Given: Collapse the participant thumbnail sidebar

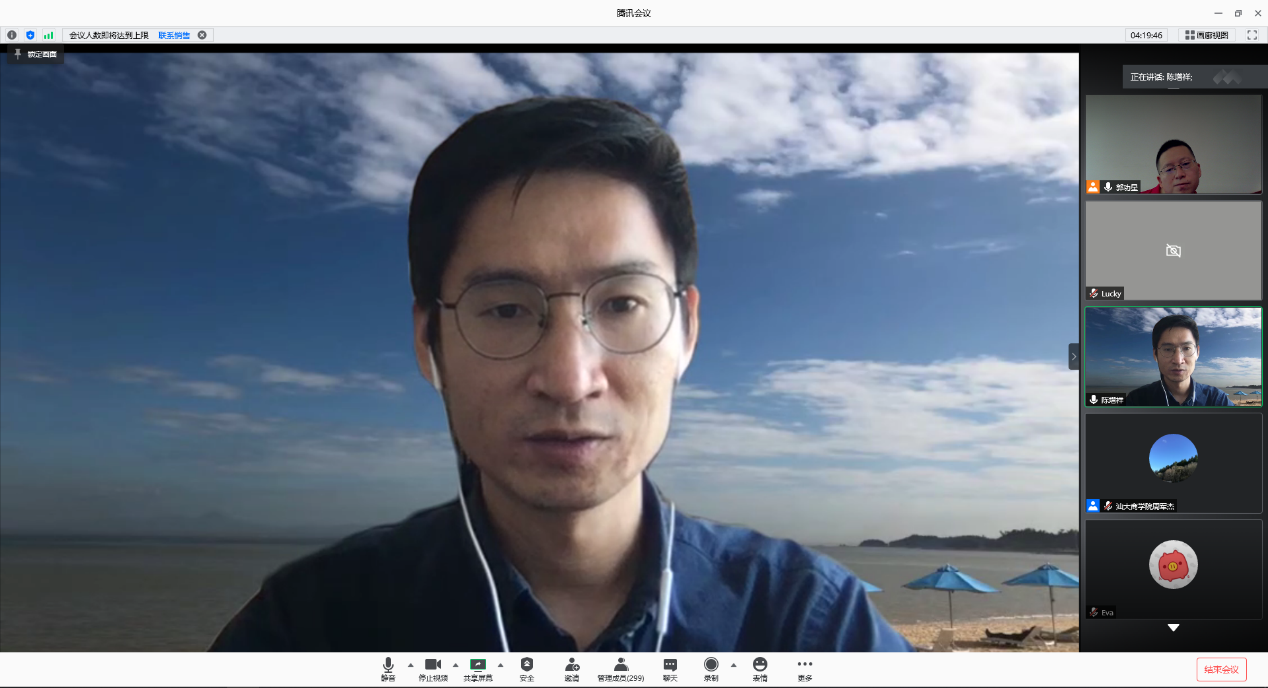Looking at the screenshot, I should coord(1074,357).
